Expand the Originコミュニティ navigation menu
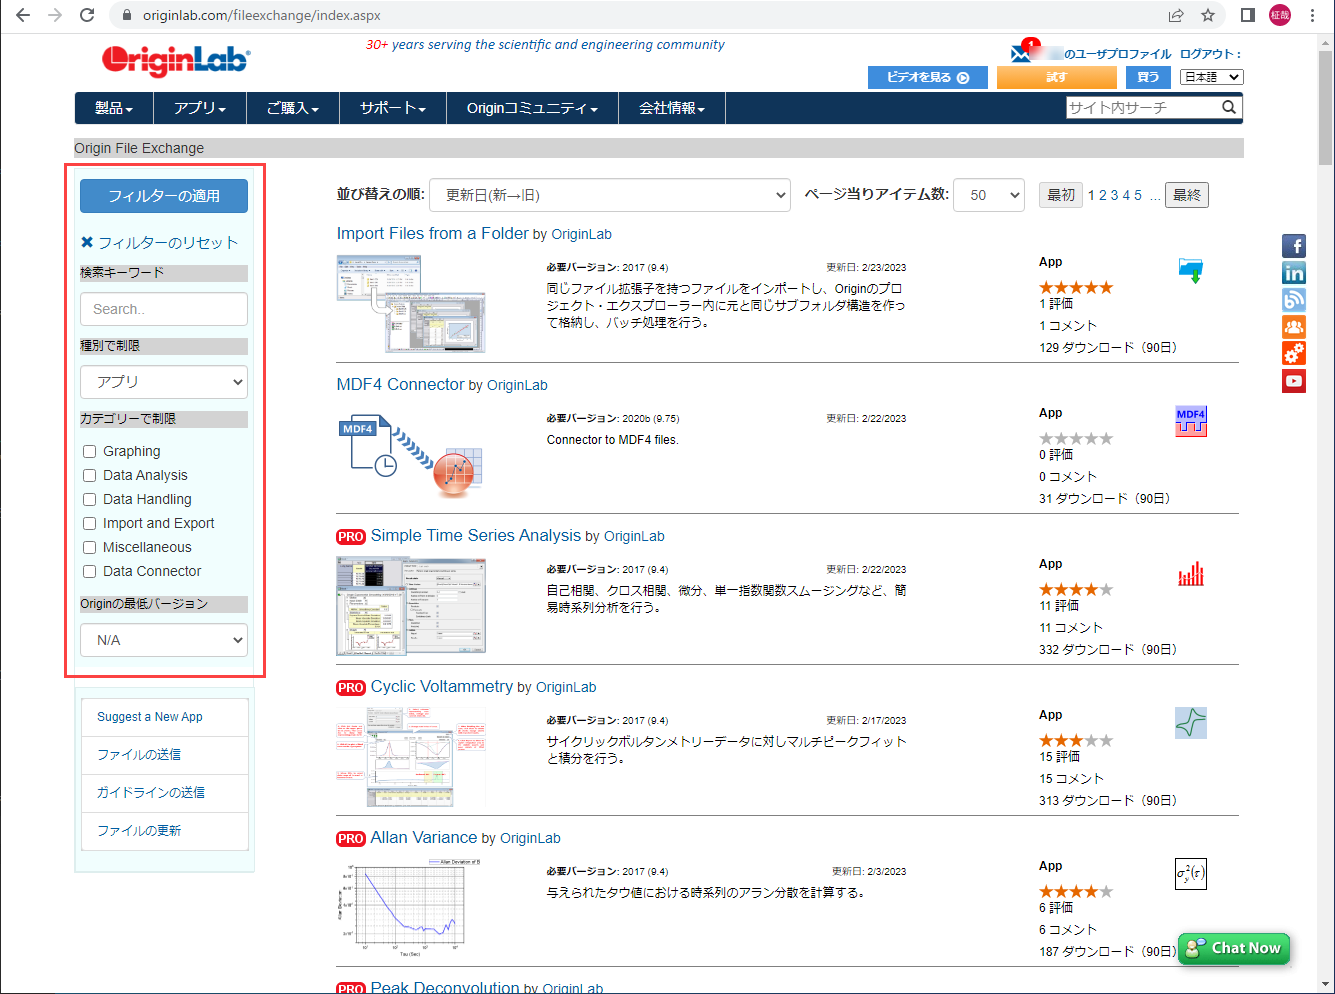Image resolution: width=1335 pixels, height=994 pixels. (x=532, y=108)
